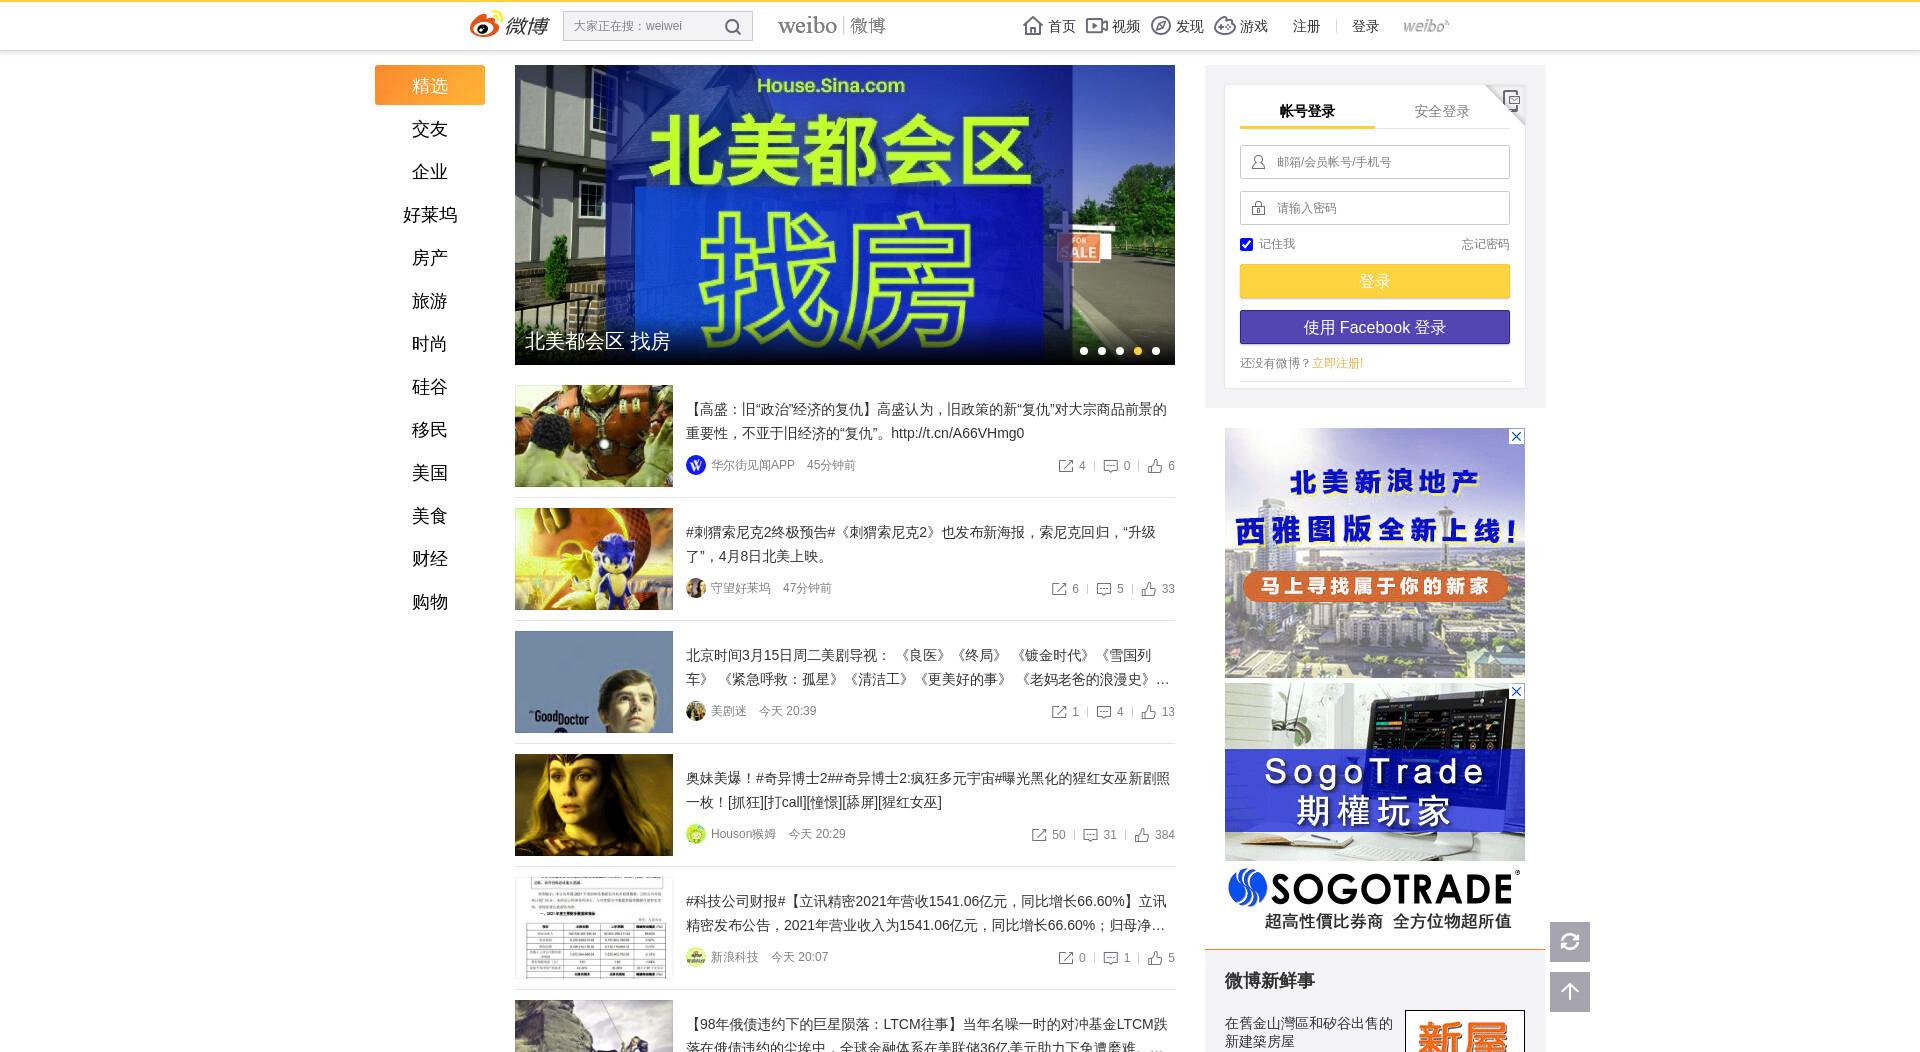The height and width of the screenshot is (1052, 1920).
Task: Select the 好莱坞 category
Action: coord(430,215)
